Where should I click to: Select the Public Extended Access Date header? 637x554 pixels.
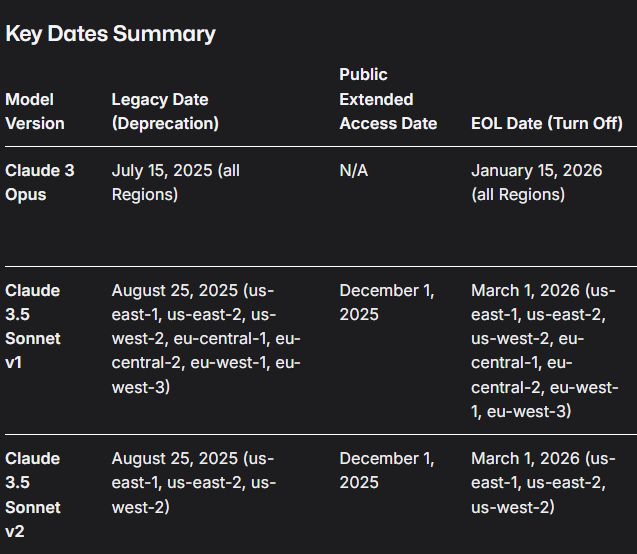pyautogui.click(x=388, y=99)
